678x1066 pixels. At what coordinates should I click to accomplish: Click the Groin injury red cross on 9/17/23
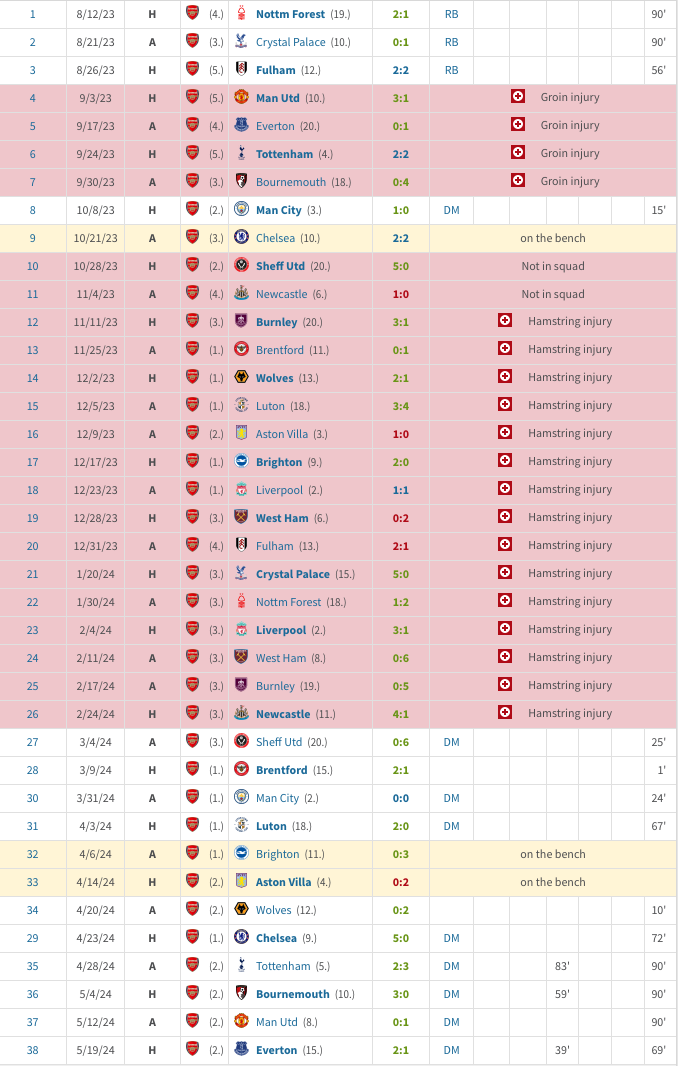pyautogui.click(x=518, y=125)
